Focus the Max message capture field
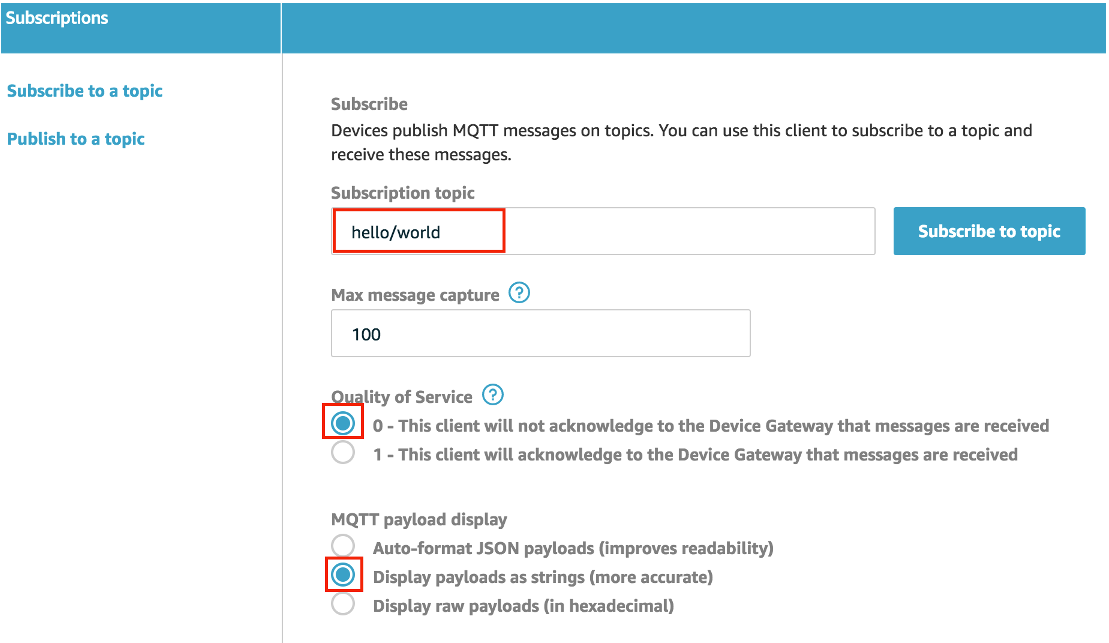Viewport: 1109px width, 643px height. 540,333
